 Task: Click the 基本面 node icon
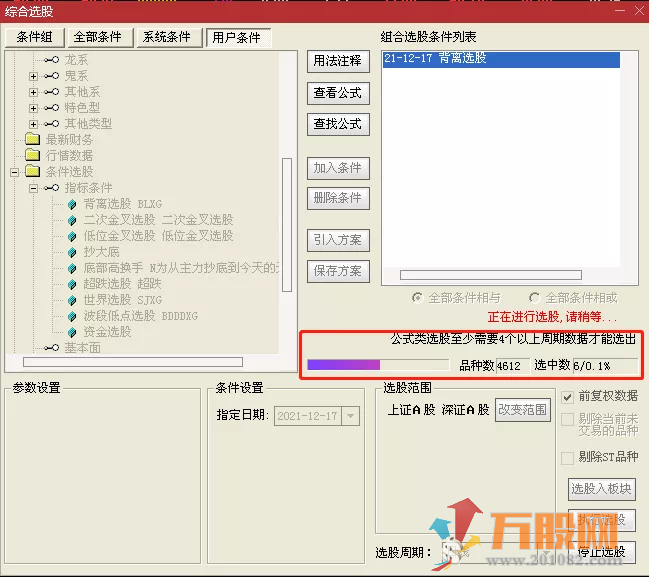tap(51, 348)
